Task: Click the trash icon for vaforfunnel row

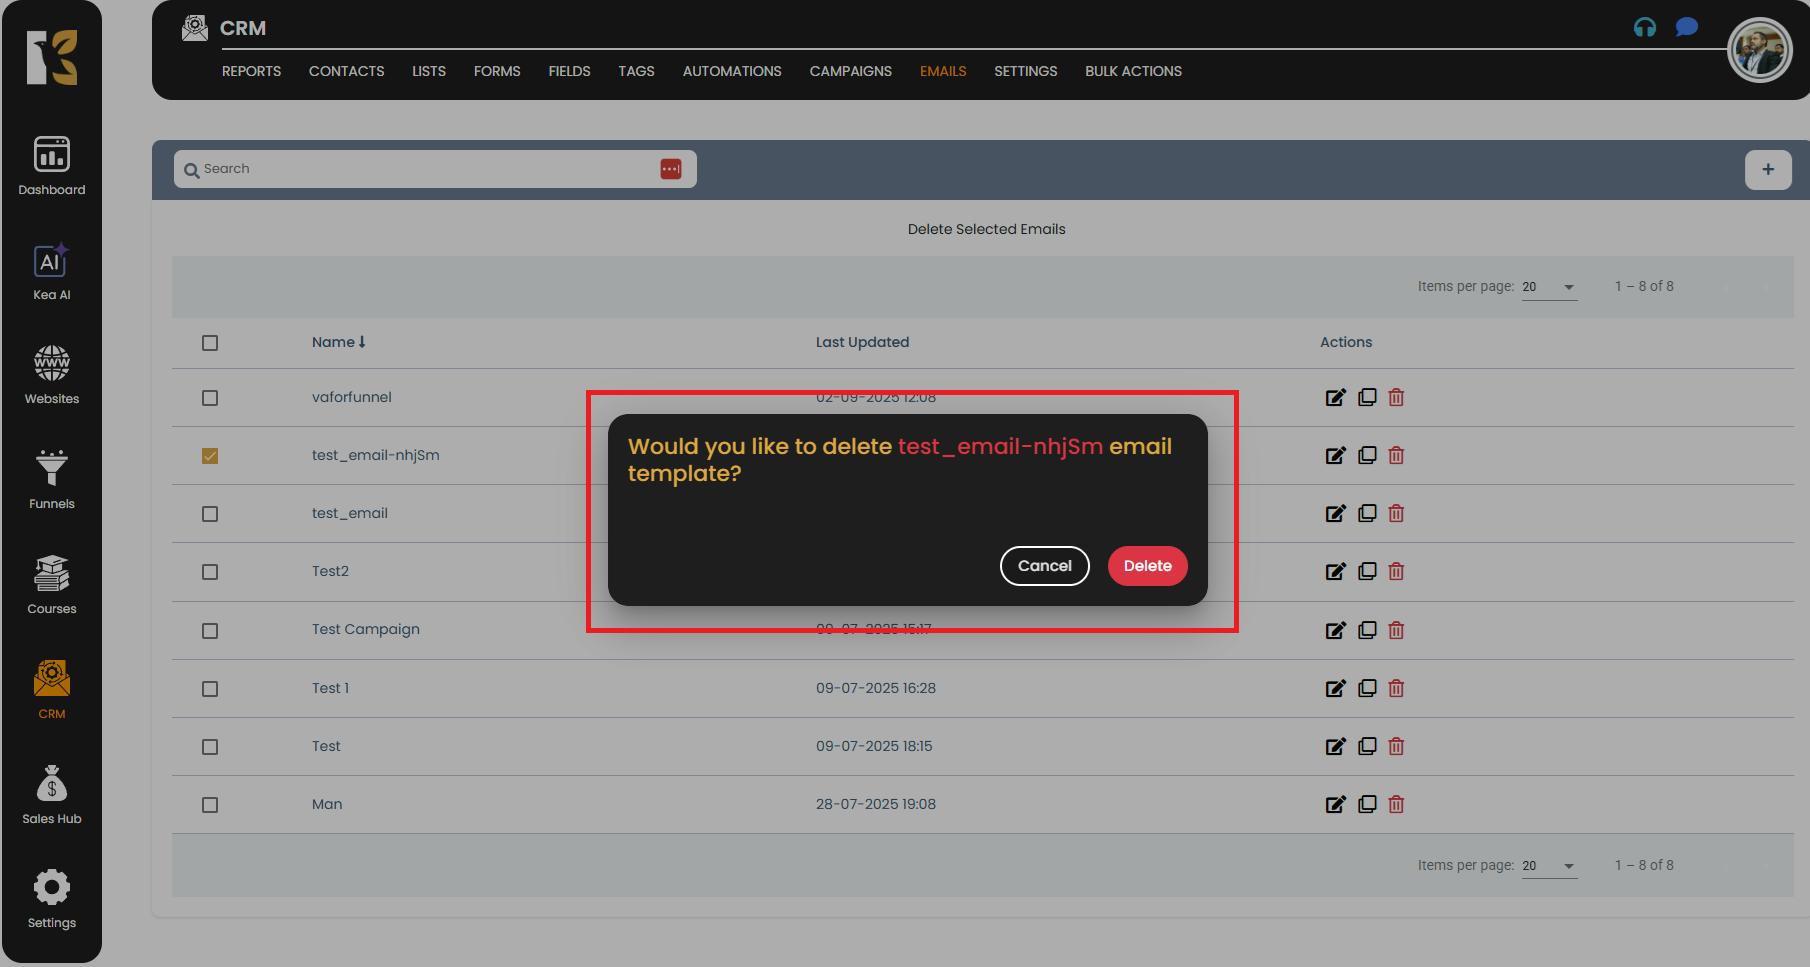Action: point(1396,398)
